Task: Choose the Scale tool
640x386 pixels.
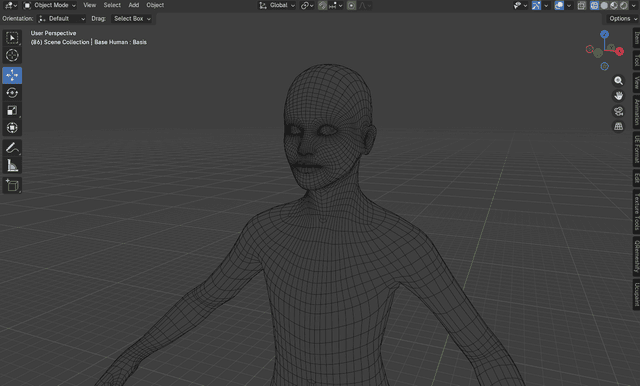Action: coord(12,111)
